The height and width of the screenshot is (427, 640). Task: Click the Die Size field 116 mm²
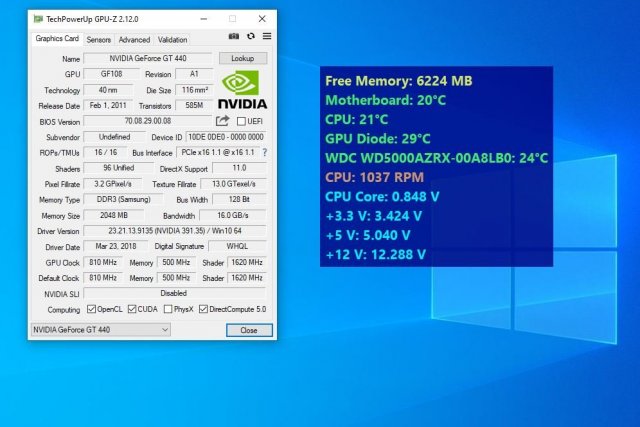(x=194, y=90)
